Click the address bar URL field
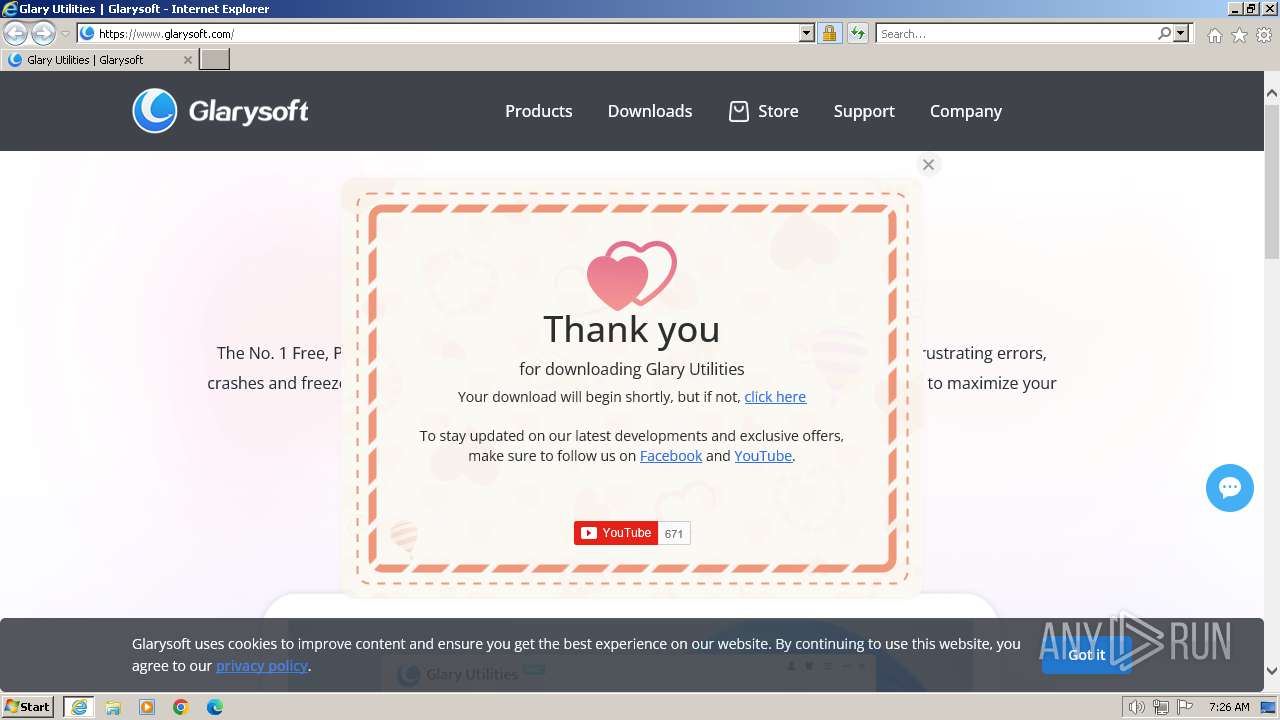This screenshot has width=1280, height=720. [x=447, y=33]
